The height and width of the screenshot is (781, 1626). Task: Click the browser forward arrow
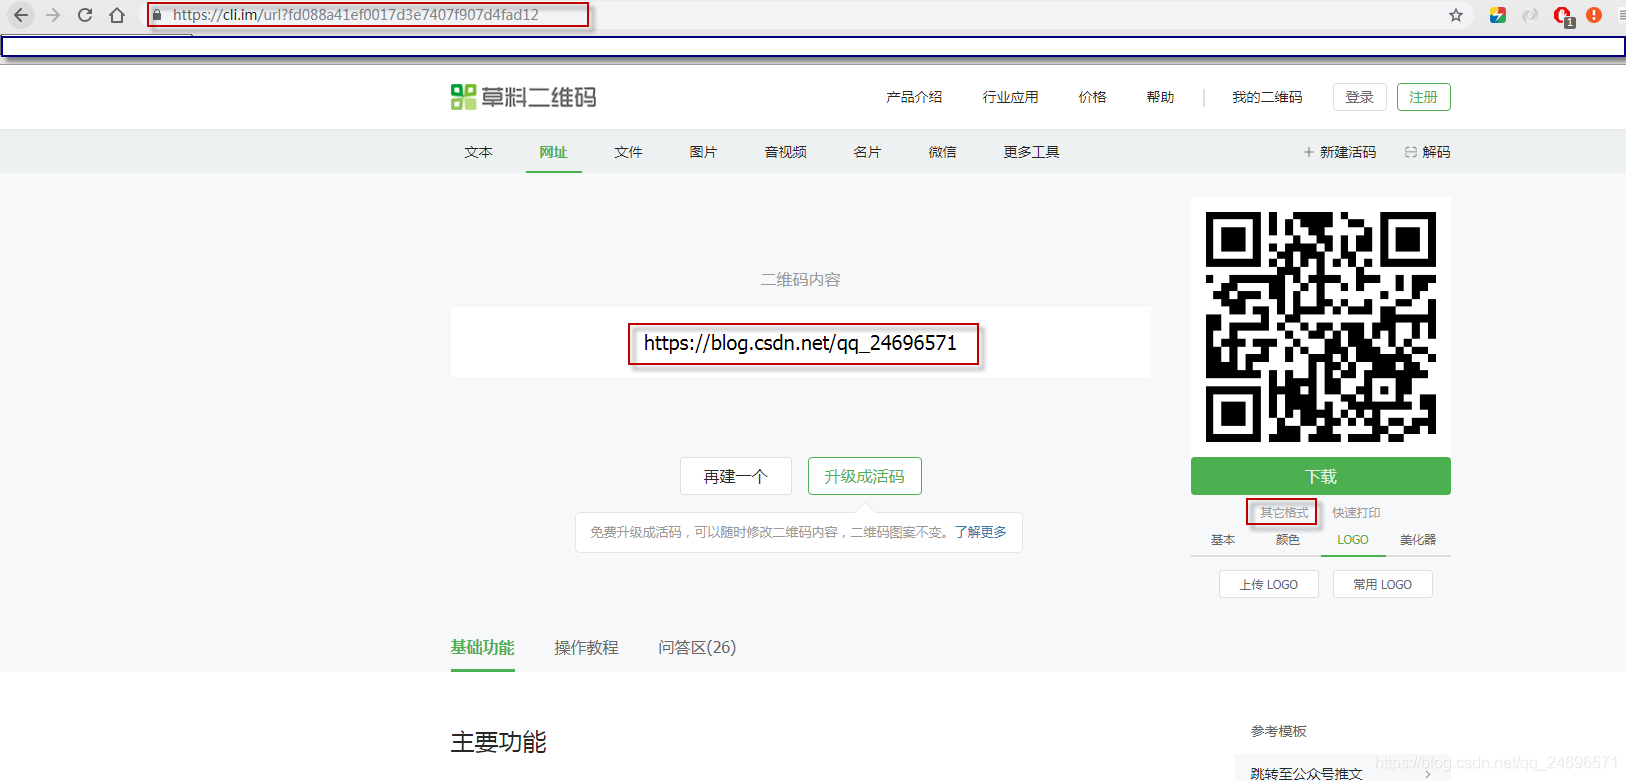pyautogui.click(x=53, y=15)
